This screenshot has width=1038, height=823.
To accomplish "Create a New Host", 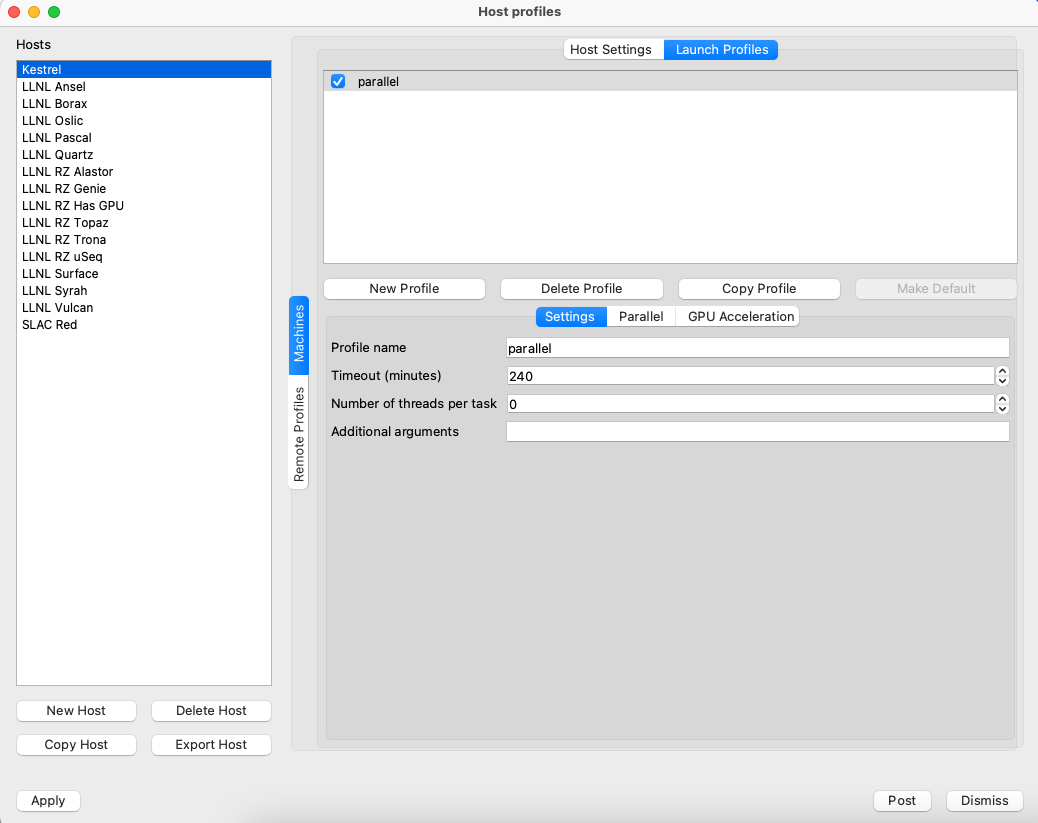I will (76, 710).
